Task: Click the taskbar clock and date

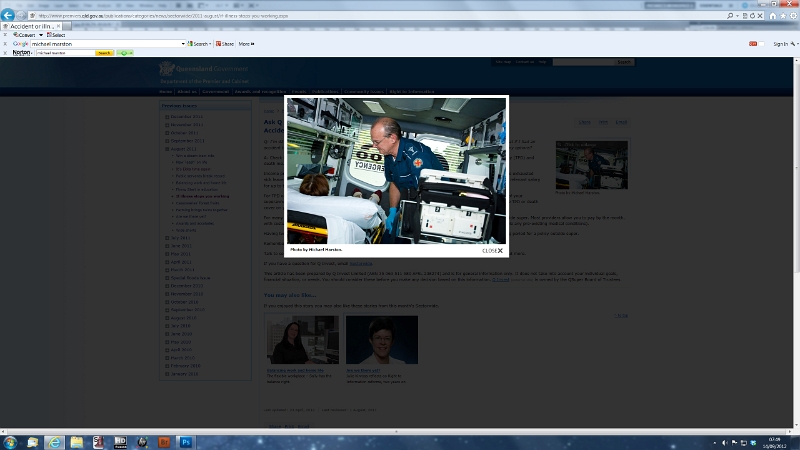Action: 774,442
